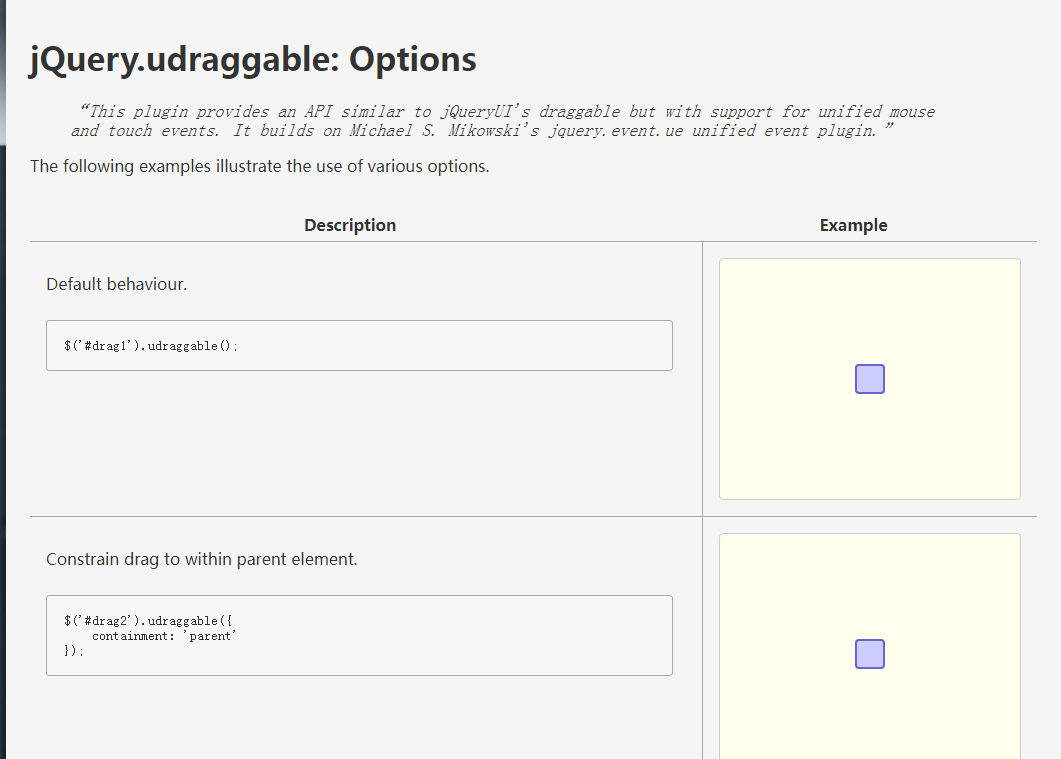Click the code box with containment: 'parent'
1061x759 pixels.
[359, 635]
